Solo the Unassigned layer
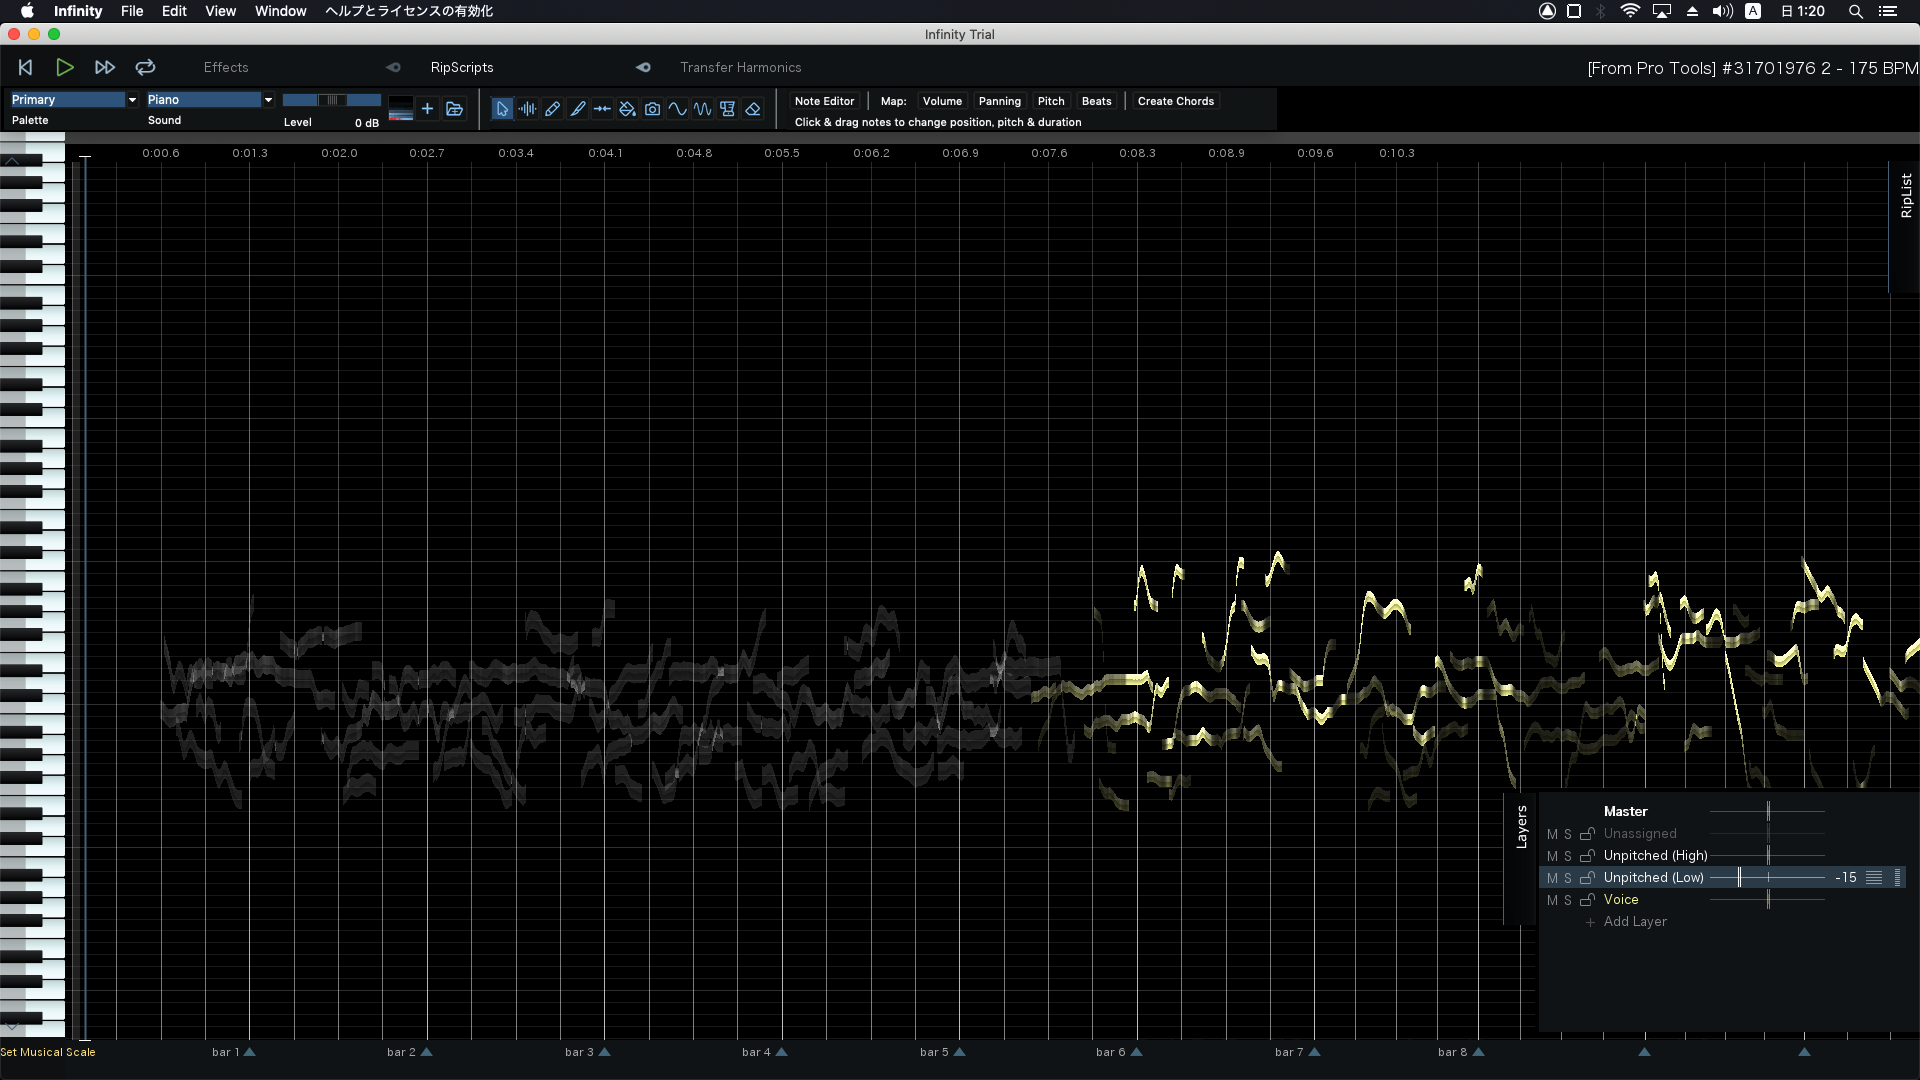 [1568, 834]
